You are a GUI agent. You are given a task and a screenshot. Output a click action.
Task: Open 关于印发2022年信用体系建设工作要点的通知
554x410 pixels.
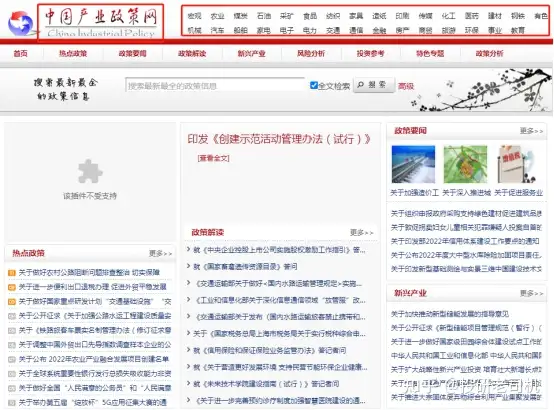465,241
